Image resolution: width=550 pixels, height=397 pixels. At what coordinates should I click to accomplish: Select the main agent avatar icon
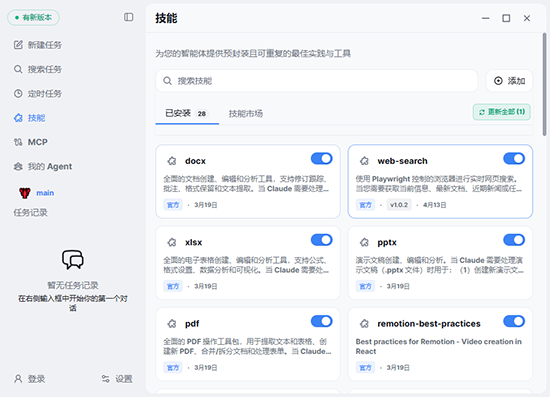tap(25, 193)
